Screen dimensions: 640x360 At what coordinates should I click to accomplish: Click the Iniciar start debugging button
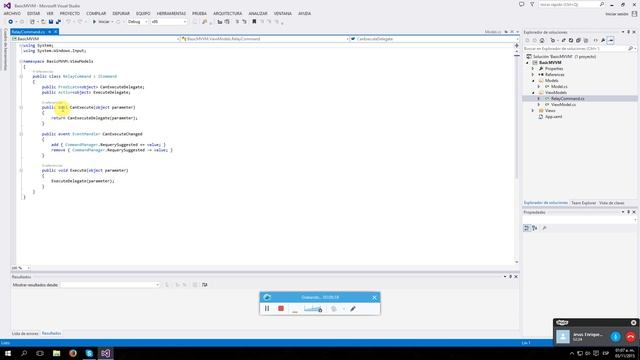point(102,22)
